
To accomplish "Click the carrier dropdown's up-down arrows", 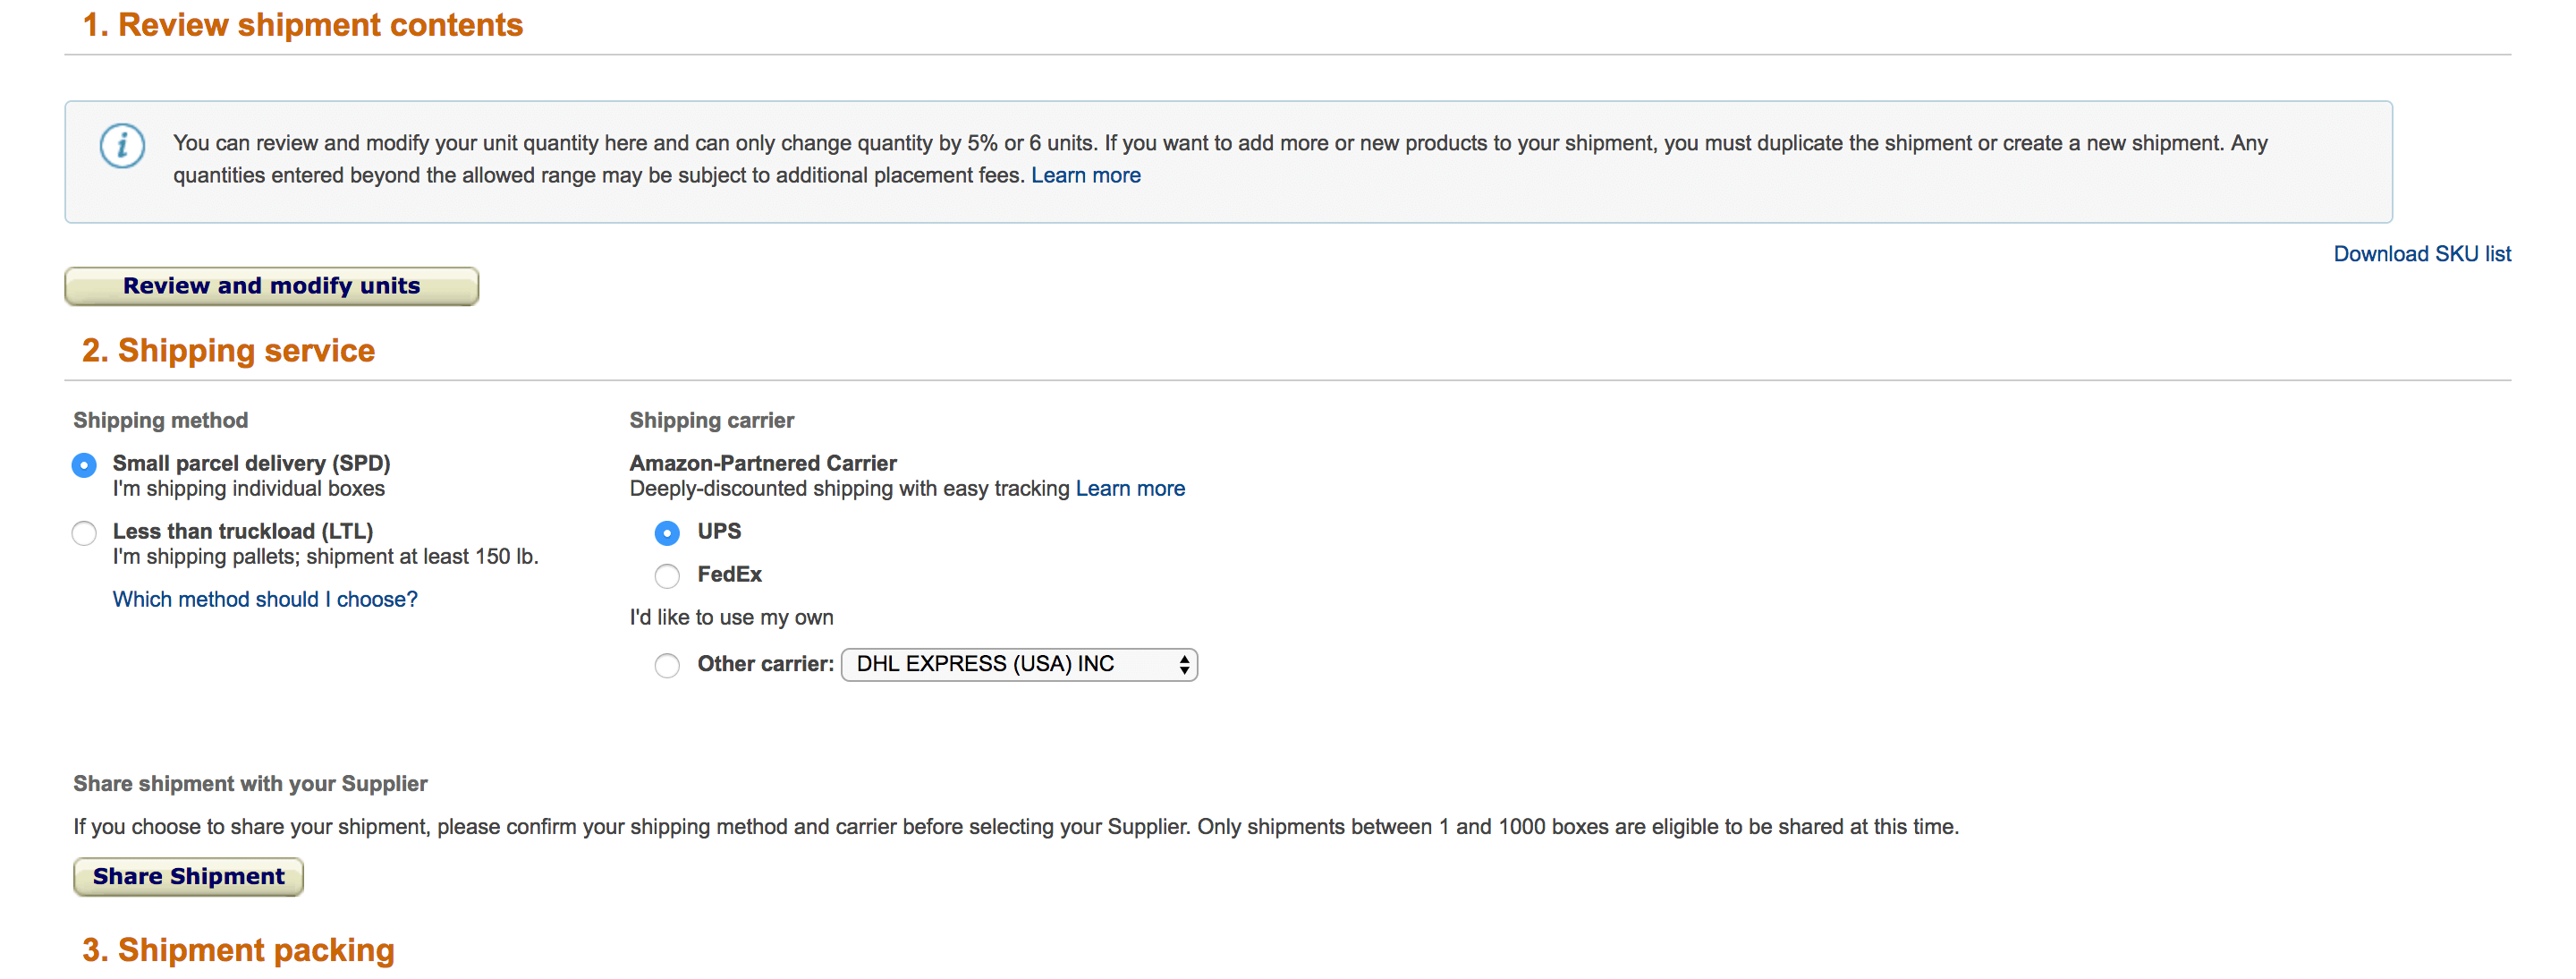I will pyautogui.click(x=1184, y=665).
